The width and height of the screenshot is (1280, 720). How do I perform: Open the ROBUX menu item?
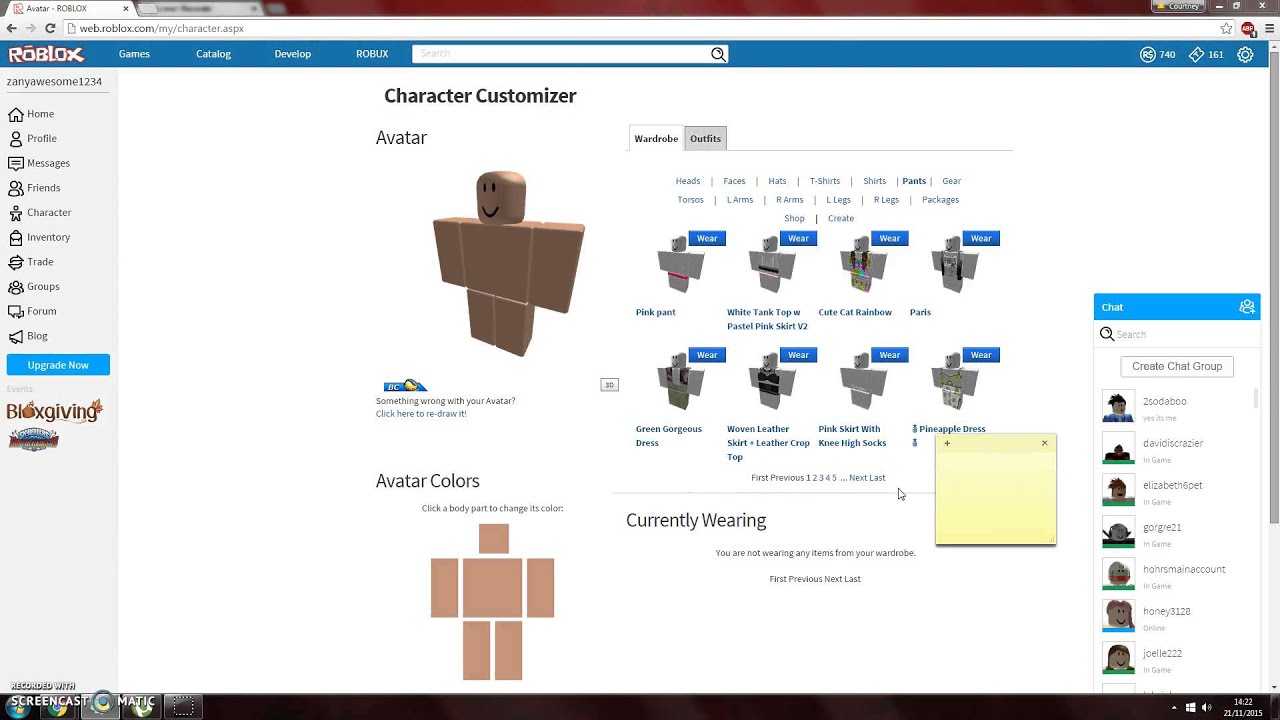372,54
